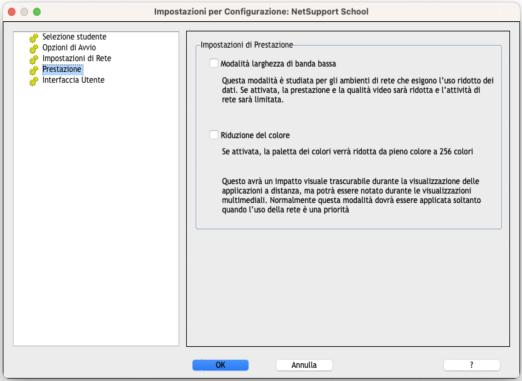522x381 pixels.
Task: Click the paragraph starting 'Questo avrà un impatto'
Action: [351, 195]
